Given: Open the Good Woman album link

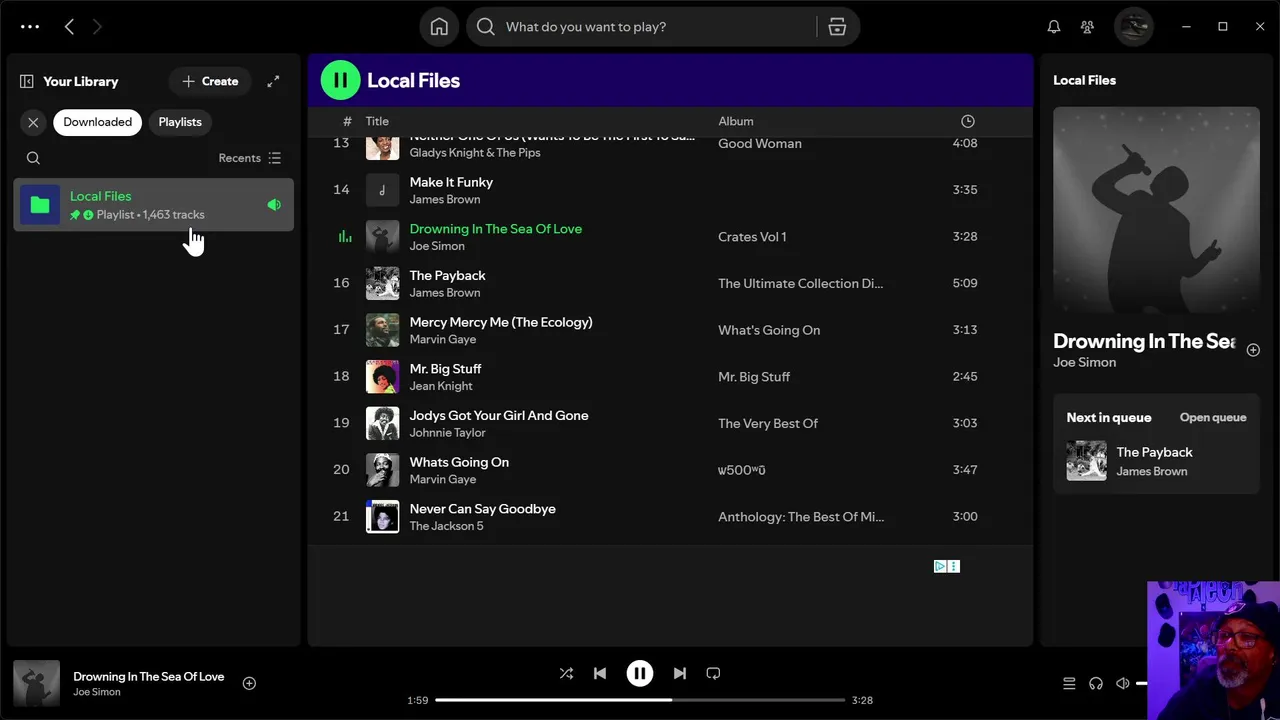Looking at the screenshot, I should point(760,143).
